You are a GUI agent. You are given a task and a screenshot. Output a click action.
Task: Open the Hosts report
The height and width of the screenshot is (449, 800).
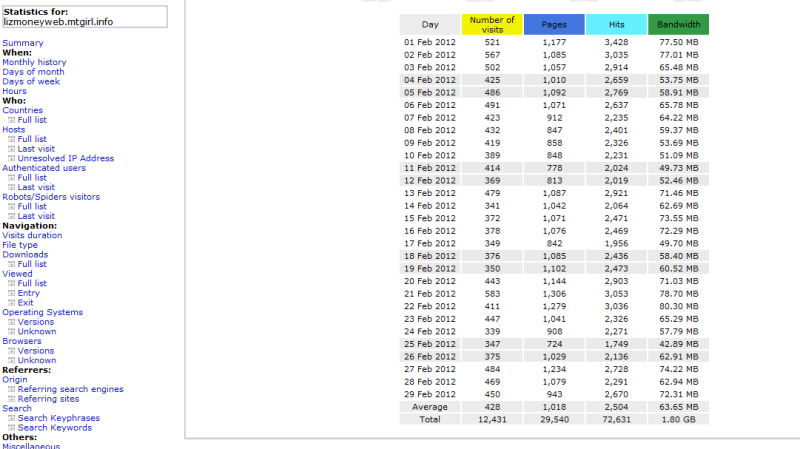14,130
